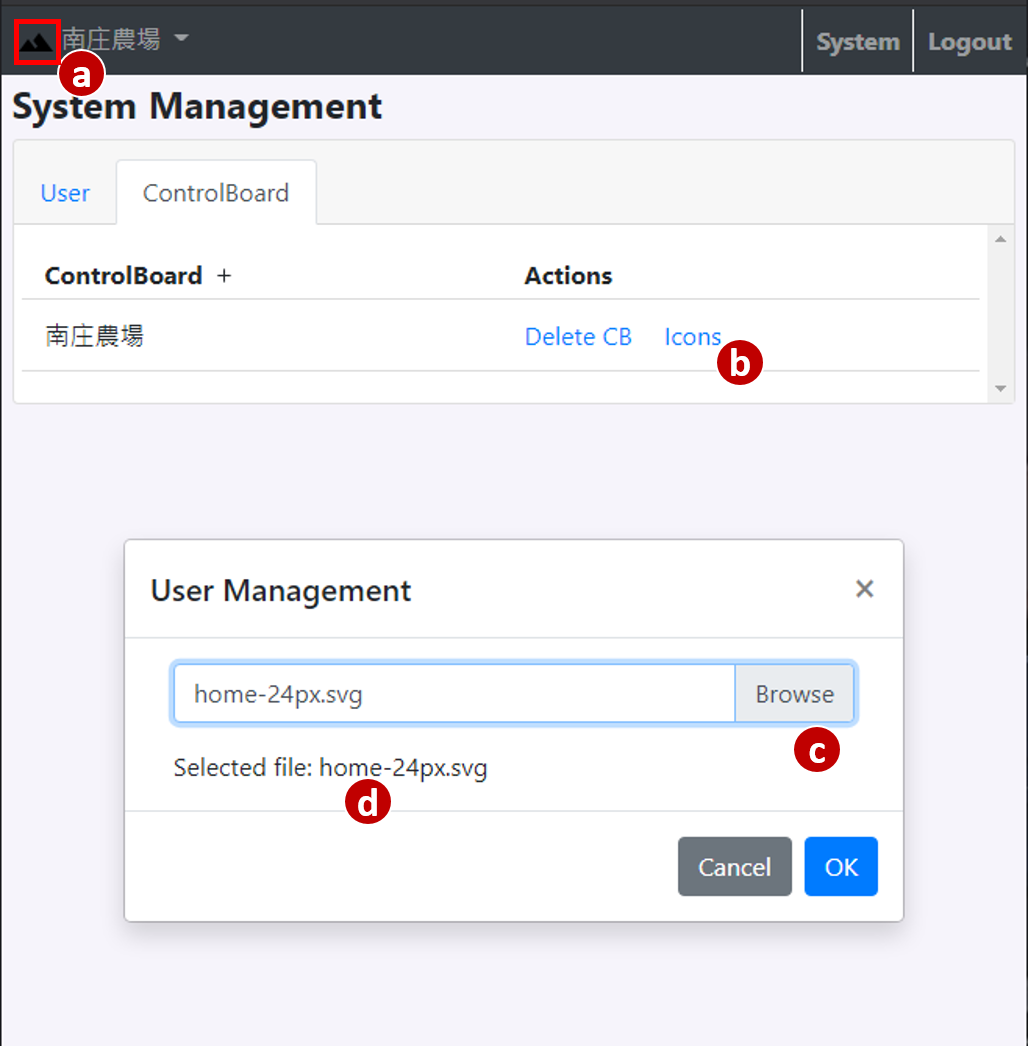The width and height of the screenshot is (1028, 1046).
Task: Close the User Management dialog with X
Action: (x=865, y=588)
